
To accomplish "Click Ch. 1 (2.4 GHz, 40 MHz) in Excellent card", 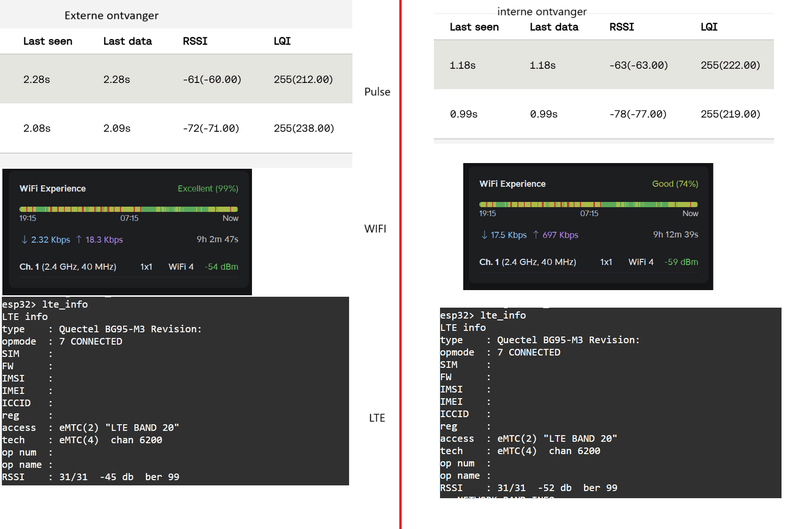I will [68, 267].
